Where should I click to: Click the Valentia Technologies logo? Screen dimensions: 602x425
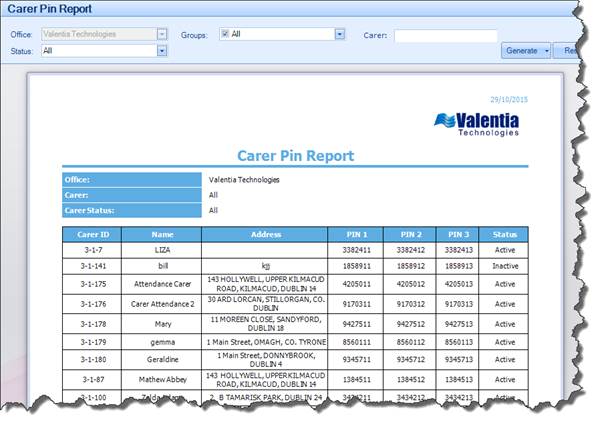[x=477, y=124]
